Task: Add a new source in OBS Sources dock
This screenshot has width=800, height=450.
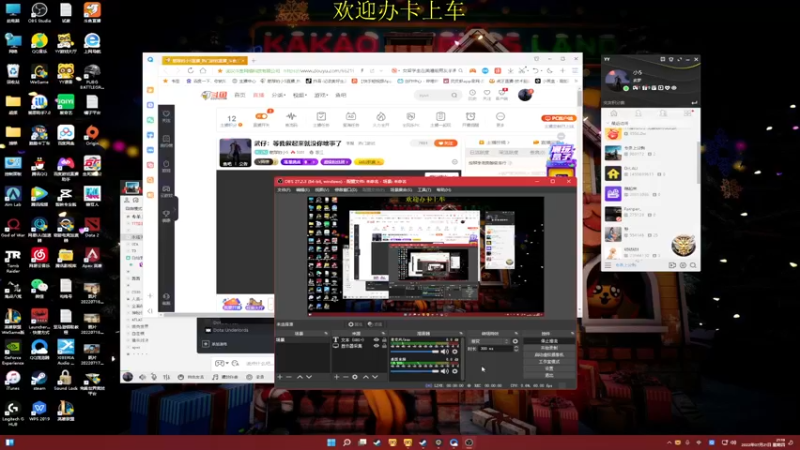Action: pyautogui.click(x=337, y=377)
